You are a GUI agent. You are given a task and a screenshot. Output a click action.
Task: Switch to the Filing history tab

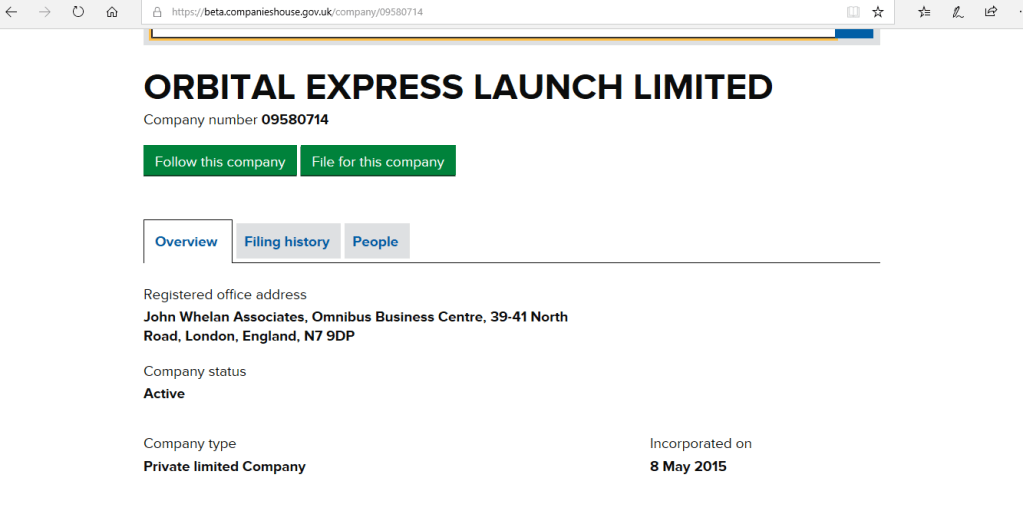point(287,242)
